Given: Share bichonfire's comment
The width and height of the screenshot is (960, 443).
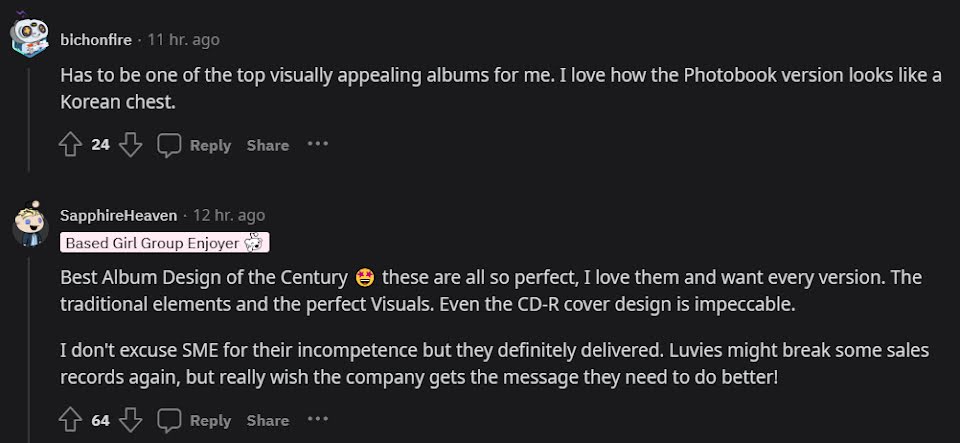Looking at the screenshot, I should click(x=268, y=145).
